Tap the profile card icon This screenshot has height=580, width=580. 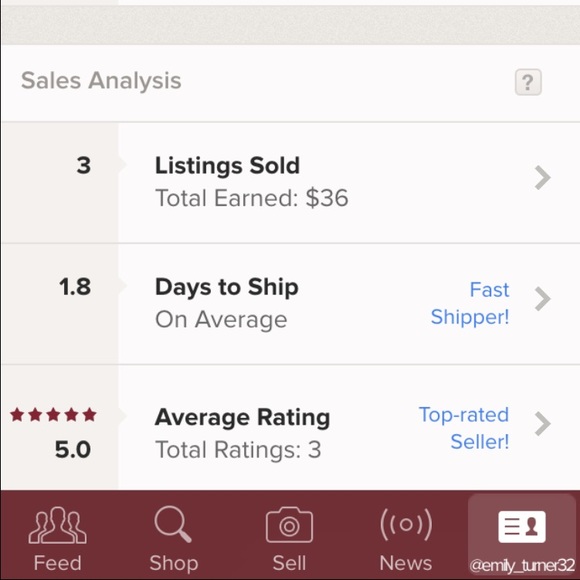coord(522,527)
